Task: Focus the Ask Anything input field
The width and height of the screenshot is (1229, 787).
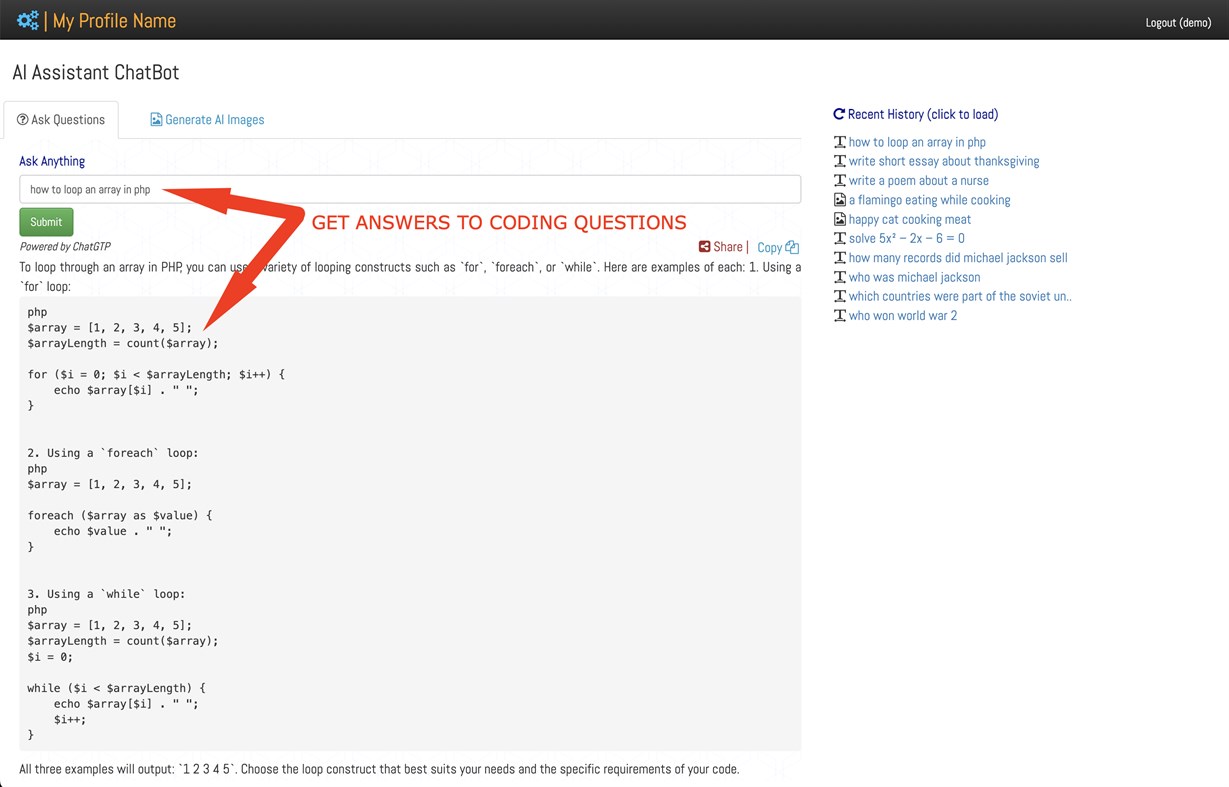Action: pyautogui.click(x=410, y=189)
